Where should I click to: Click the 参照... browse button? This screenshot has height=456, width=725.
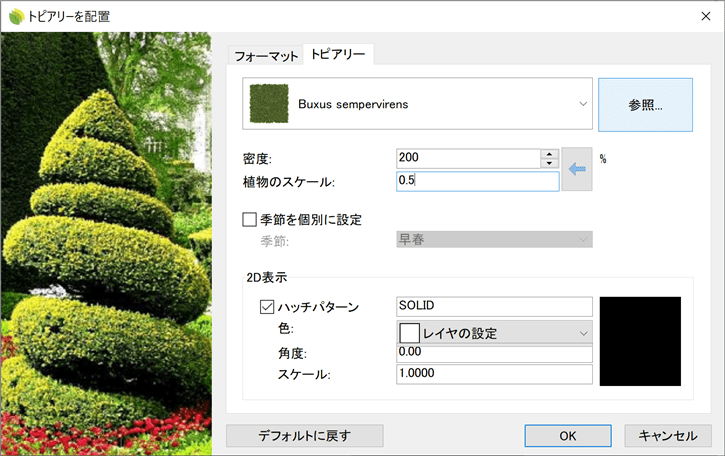(x=645, y=105)
